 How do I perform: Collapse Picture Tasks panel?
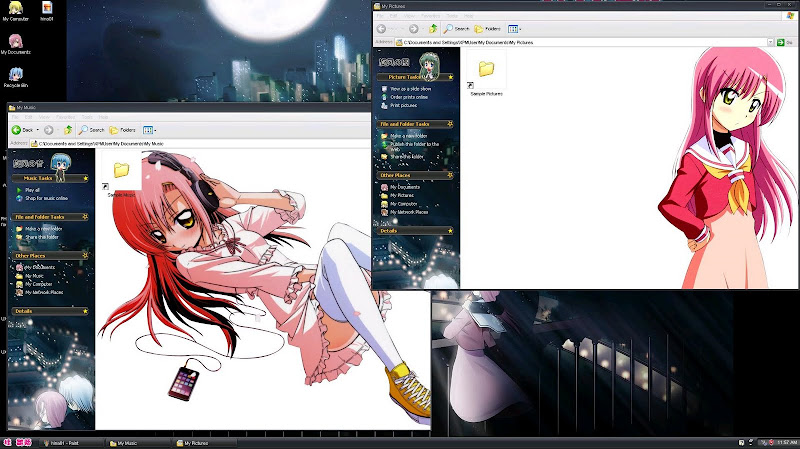click(451, 77)
